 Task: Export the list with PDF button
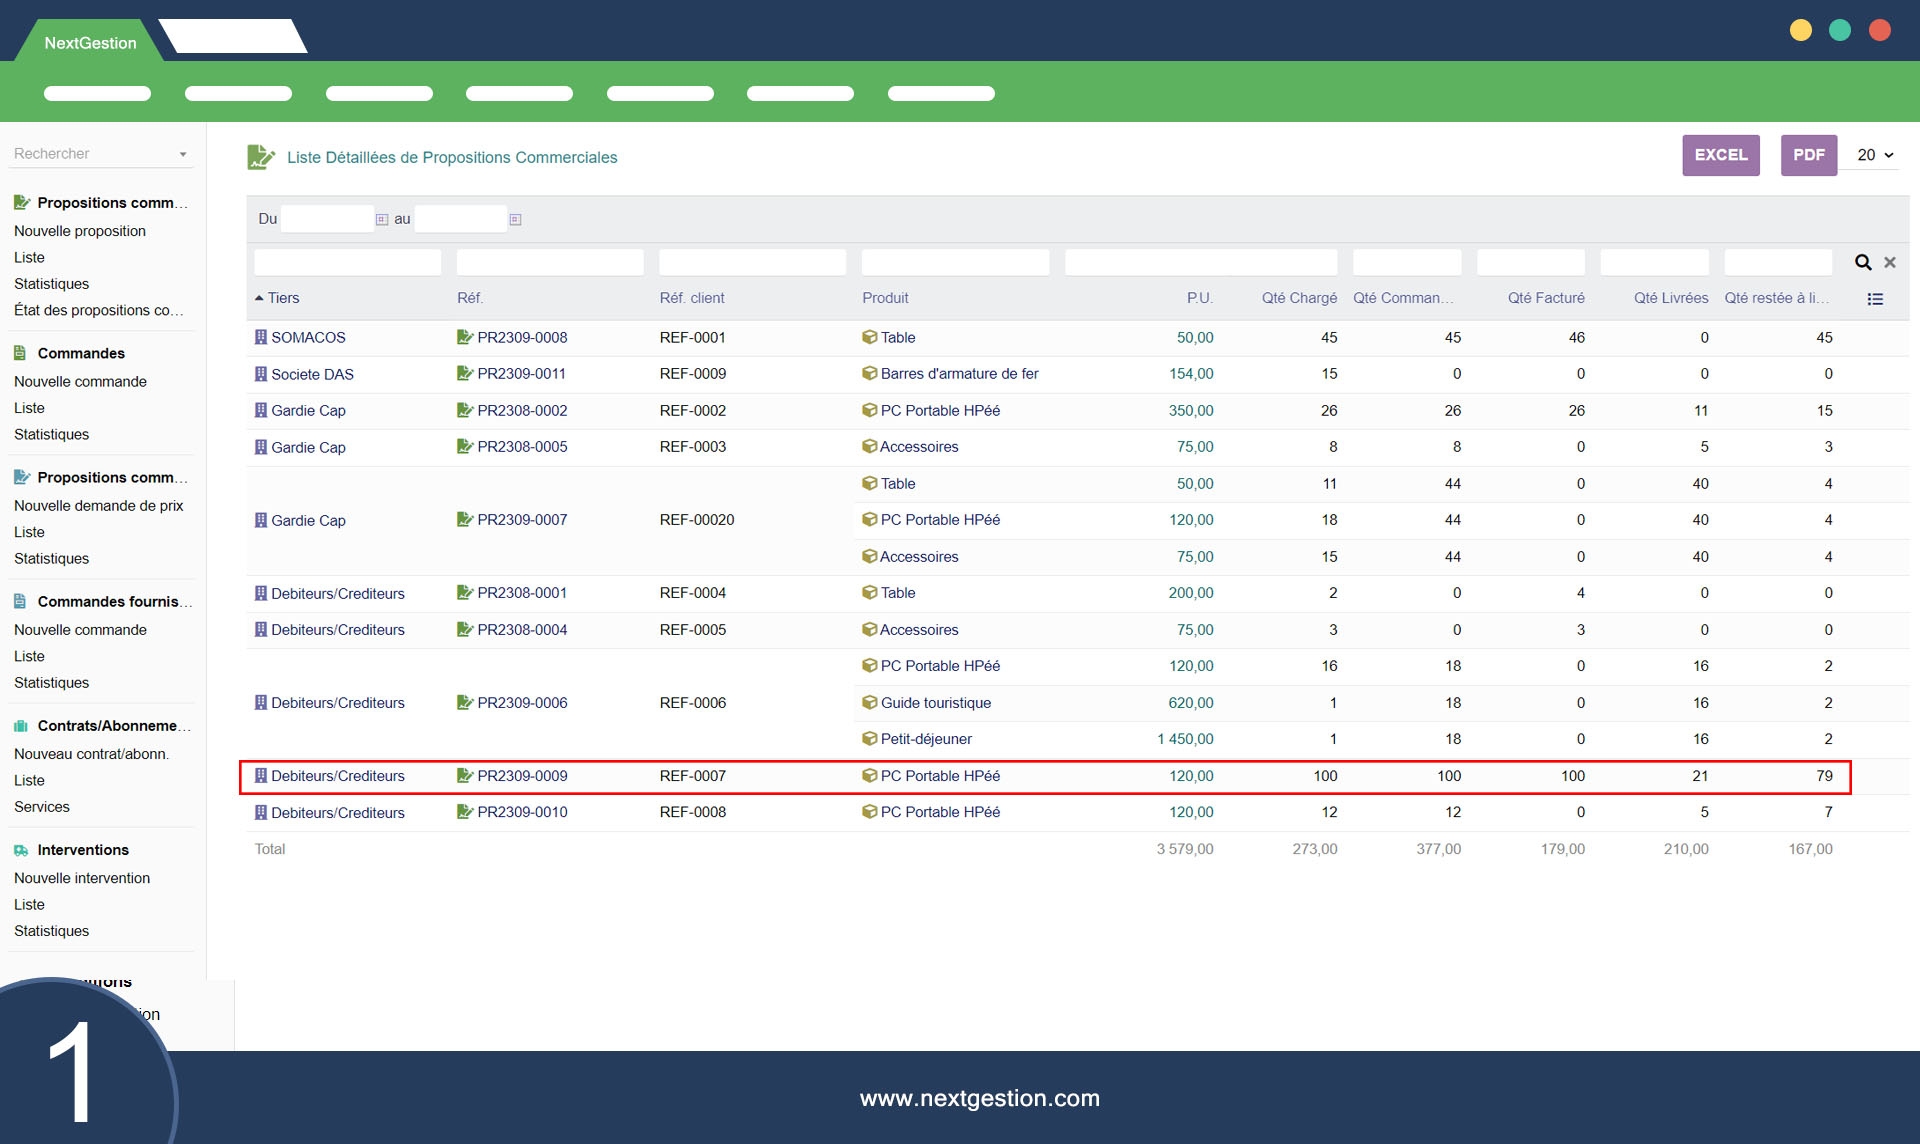tap(1808, 155)
